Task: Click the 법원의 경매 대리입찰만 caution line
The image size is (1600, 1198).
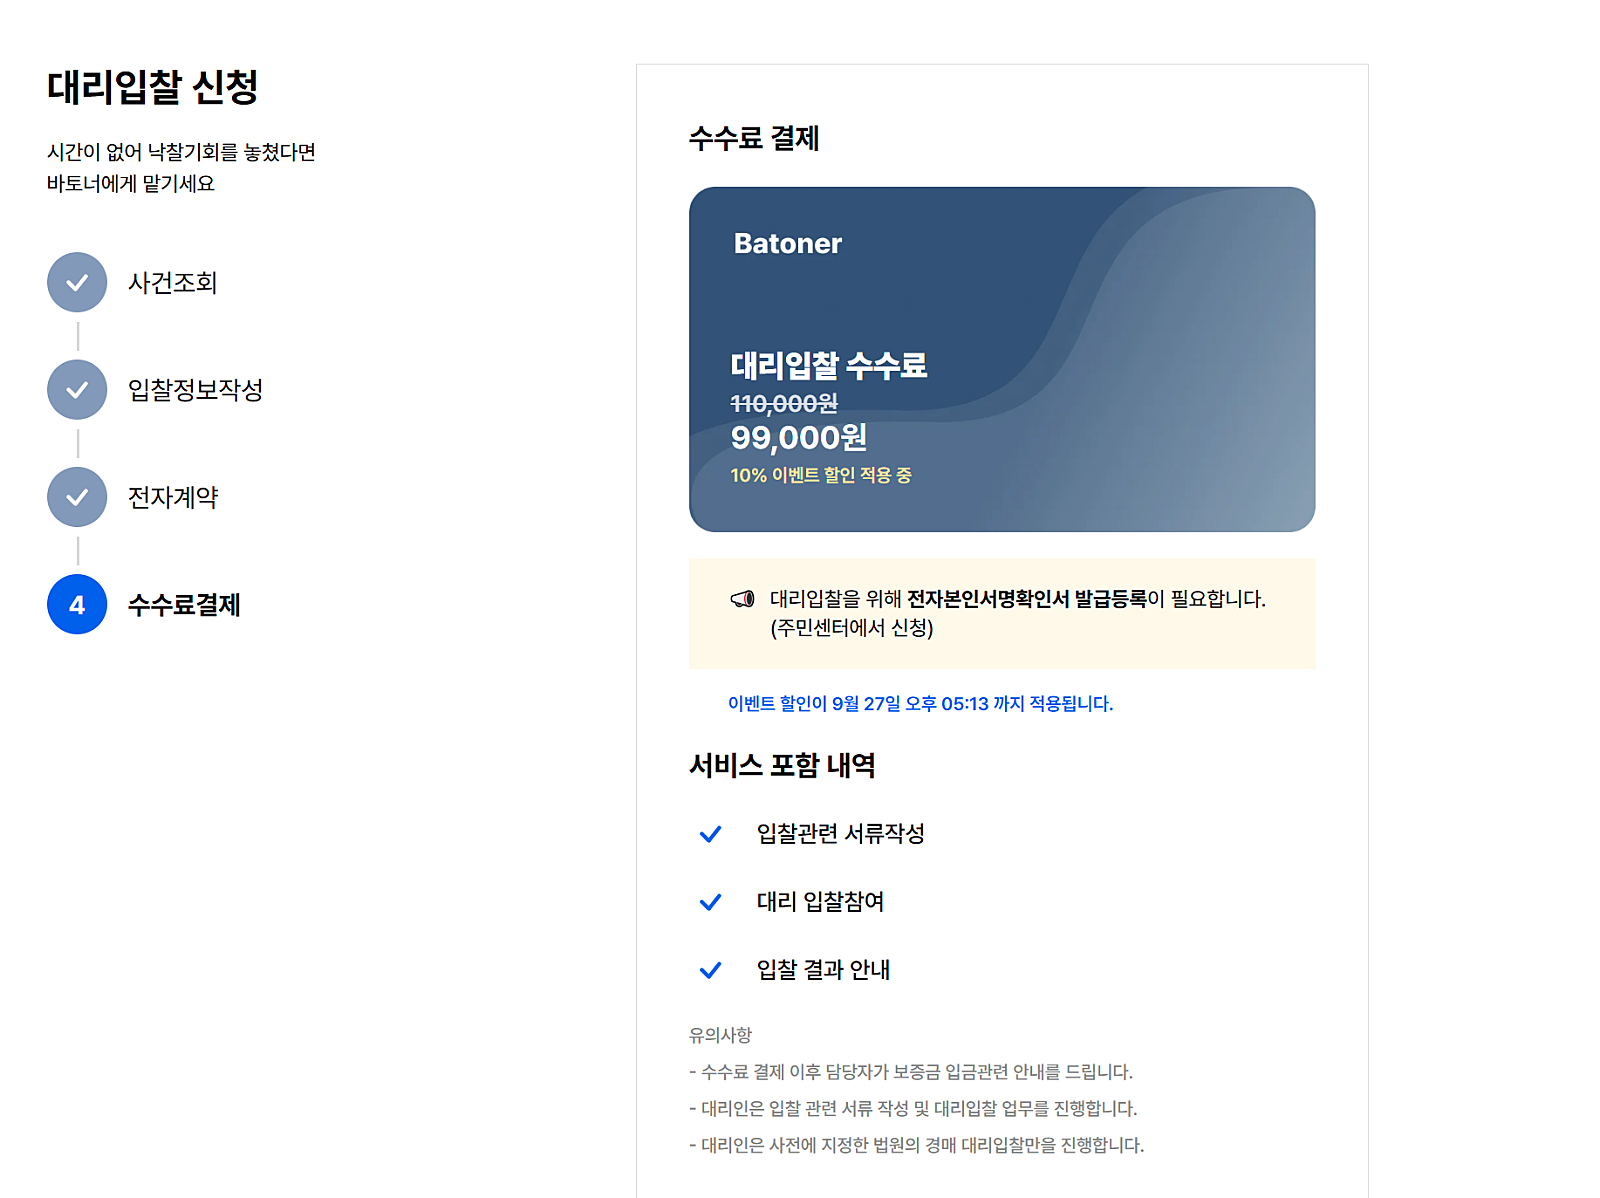Action: 916,1145
